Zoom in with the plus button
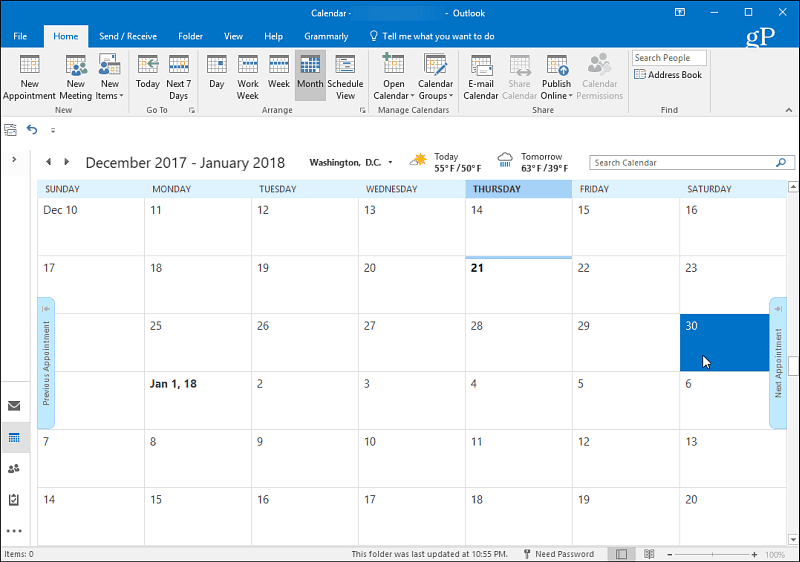800x562 pixels. pyautogui.click(x=754, y=554)
